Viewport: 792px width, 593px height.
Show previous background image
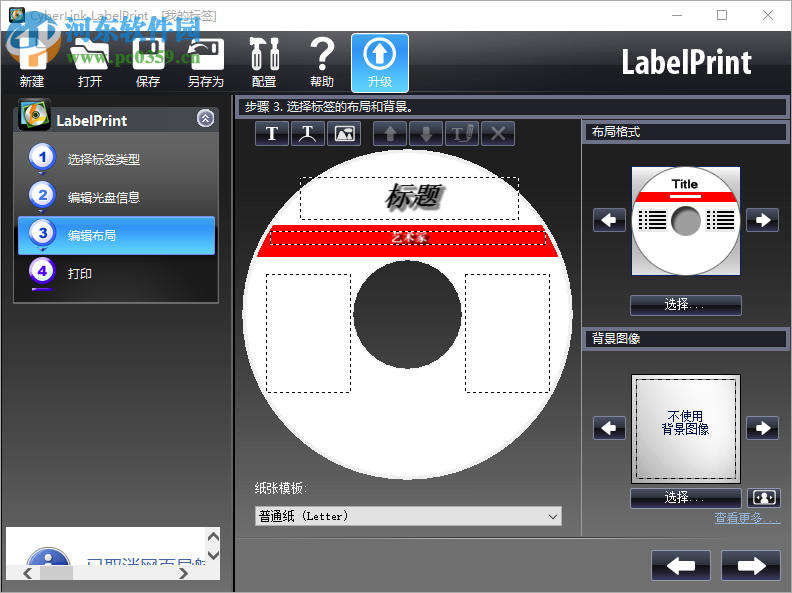click(609, 428)
